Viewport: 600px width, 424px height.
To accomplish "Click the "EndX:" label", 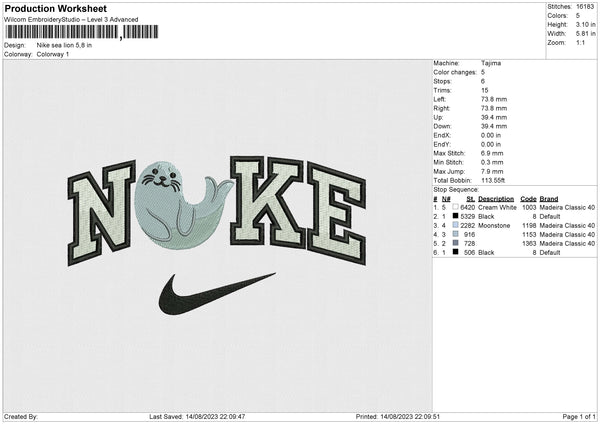I will pos(442,135).
